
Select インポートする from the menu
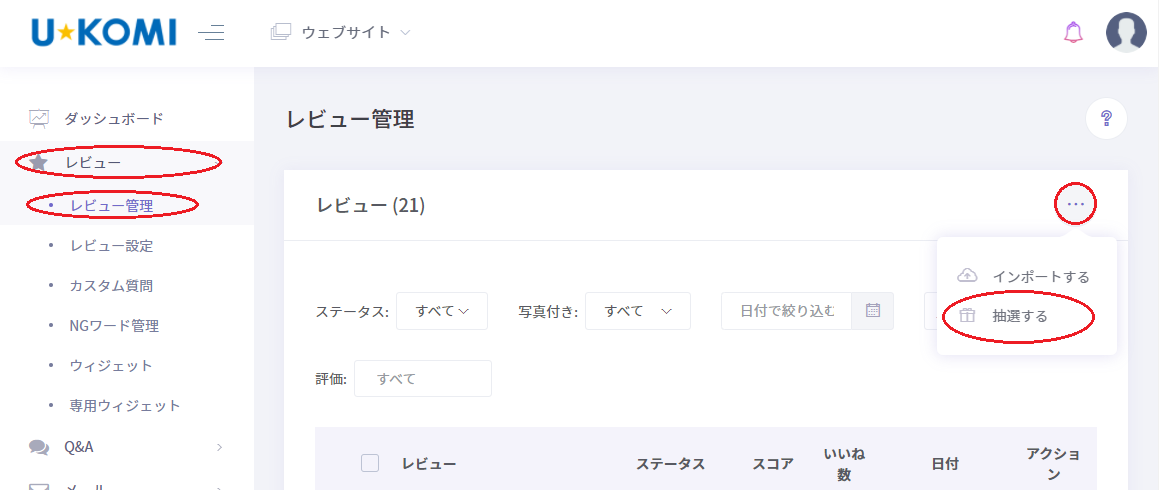(1040, 276)
